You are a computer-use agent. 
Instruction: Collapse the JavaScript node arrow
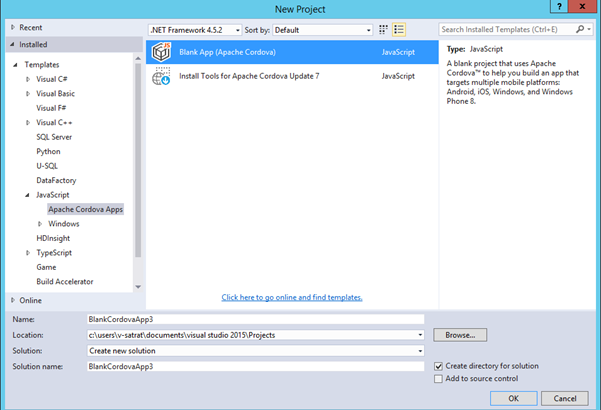[27, 195]
